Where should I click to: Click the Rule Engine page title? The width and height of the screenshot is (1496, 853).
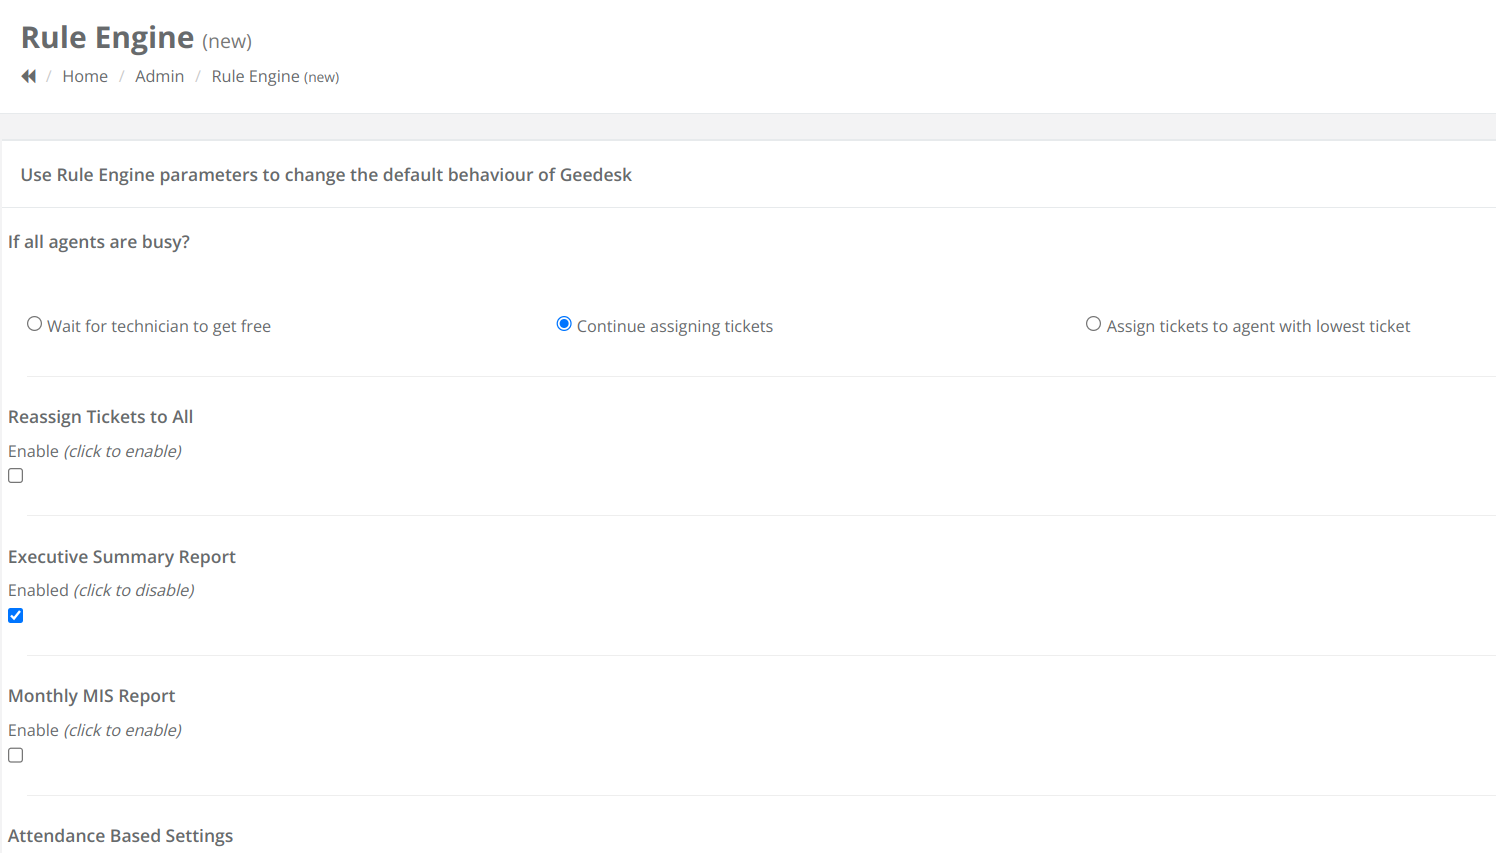[x=107, y=38]
